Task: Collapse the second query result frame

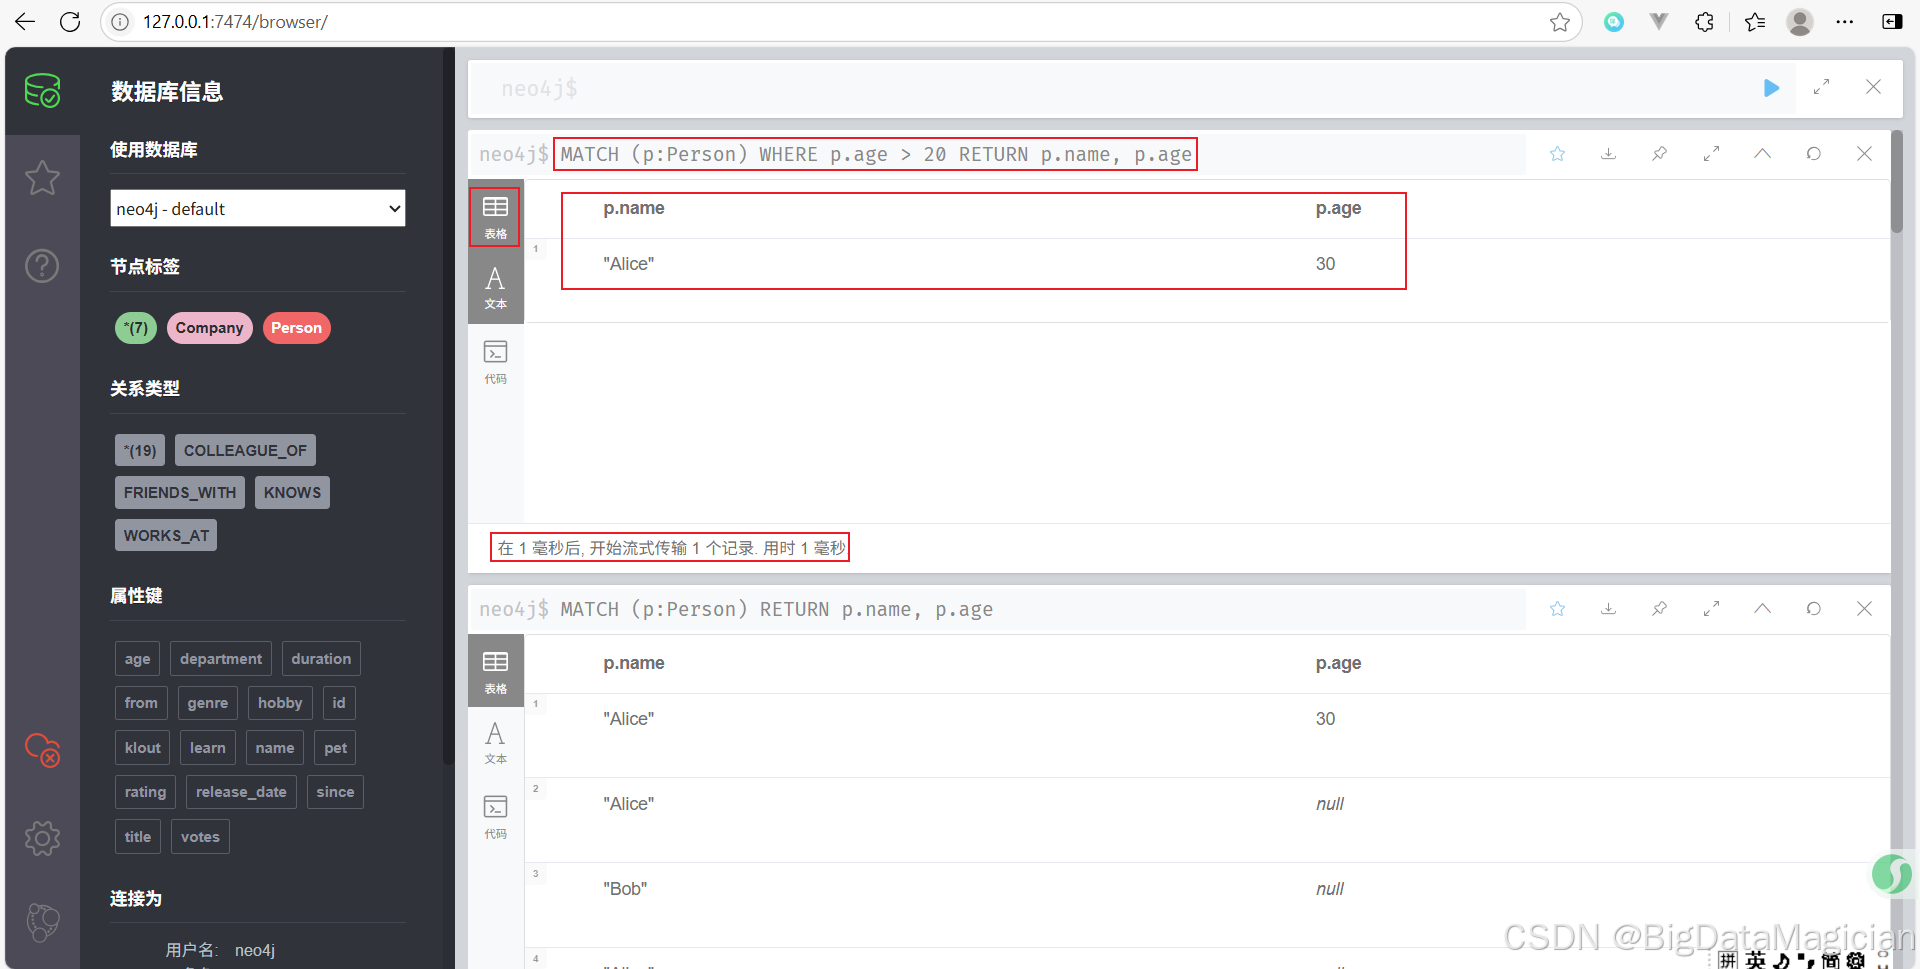Action: point(1762,609)
